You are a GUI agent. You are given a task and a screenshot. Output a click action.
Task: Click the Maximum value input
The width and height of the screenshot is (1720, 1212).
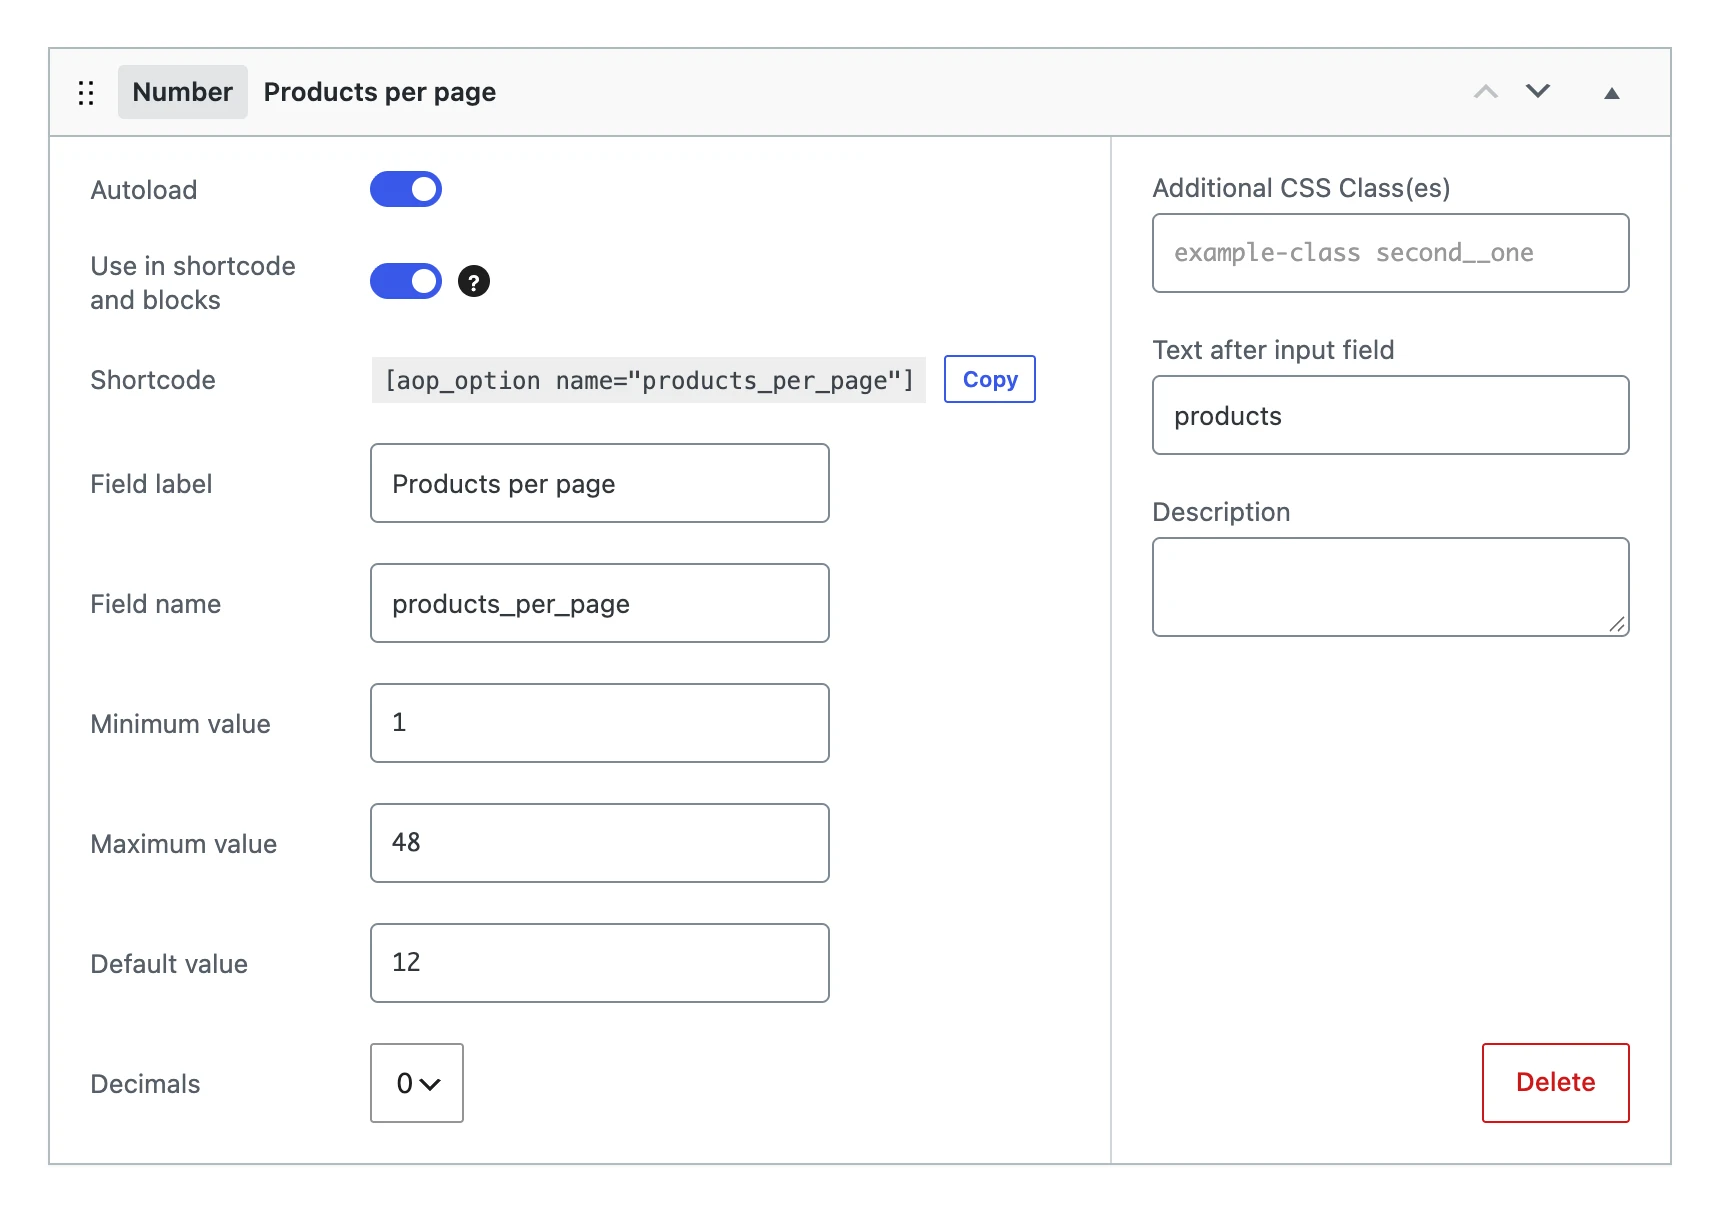600,843
